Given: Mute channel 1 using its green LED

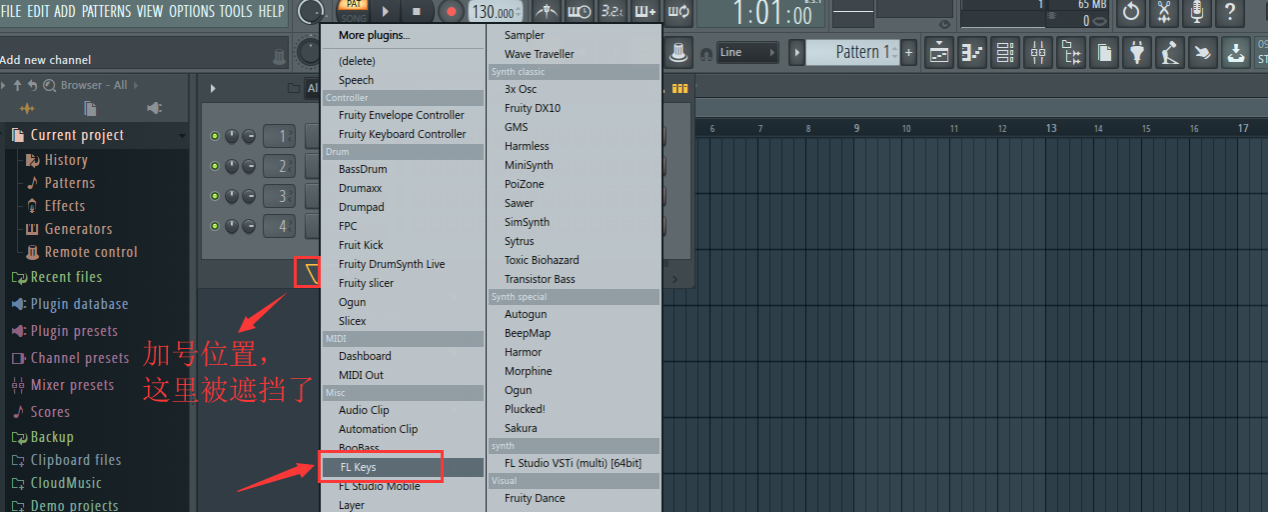Looking at the screenshot, I should click(214, 137).
